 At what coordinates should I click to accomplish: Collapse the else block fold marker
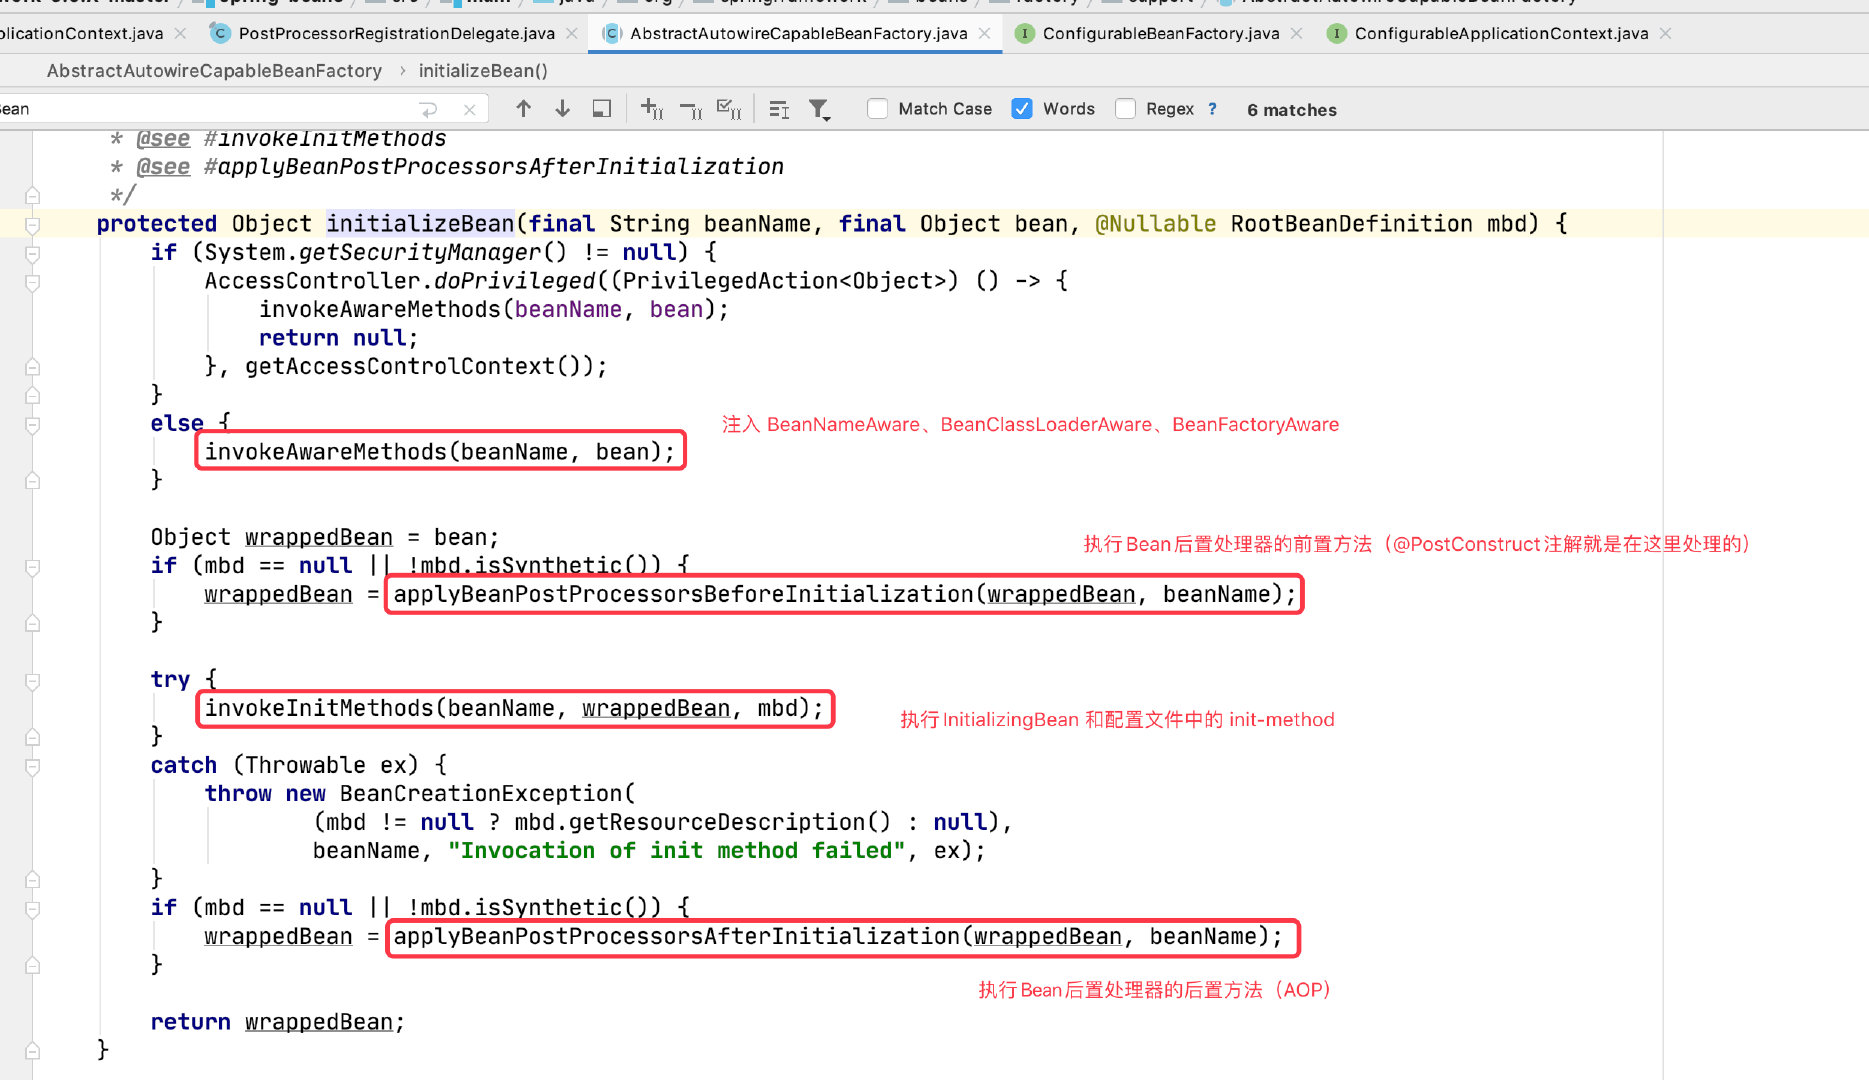[32, 424]
